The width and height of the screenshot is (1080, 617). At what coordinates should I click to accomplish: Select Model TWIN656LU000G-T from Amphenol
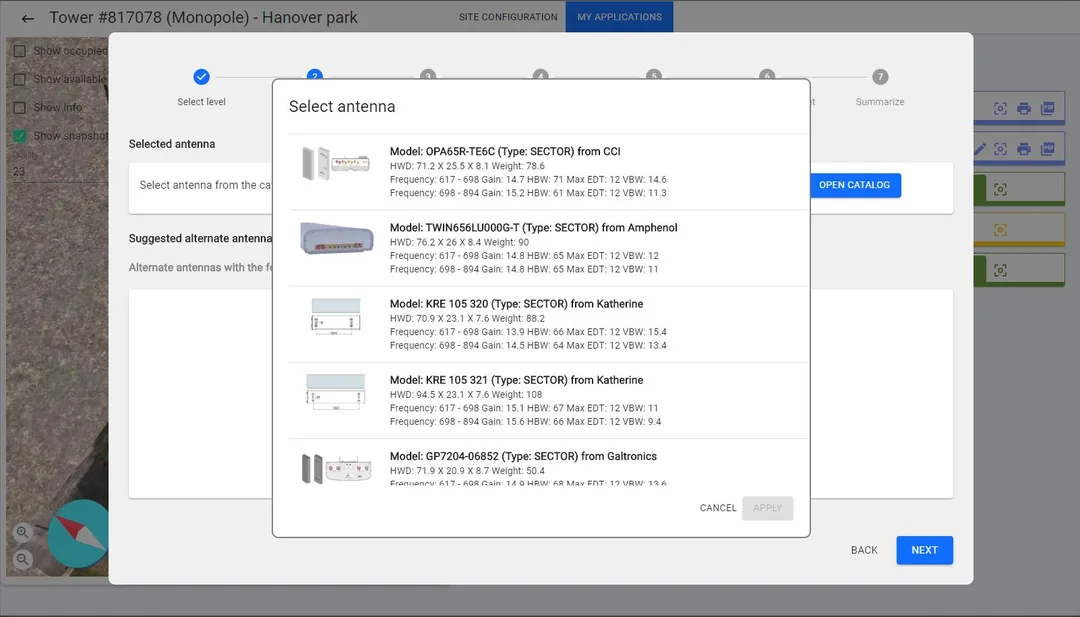tap(548, 248)
